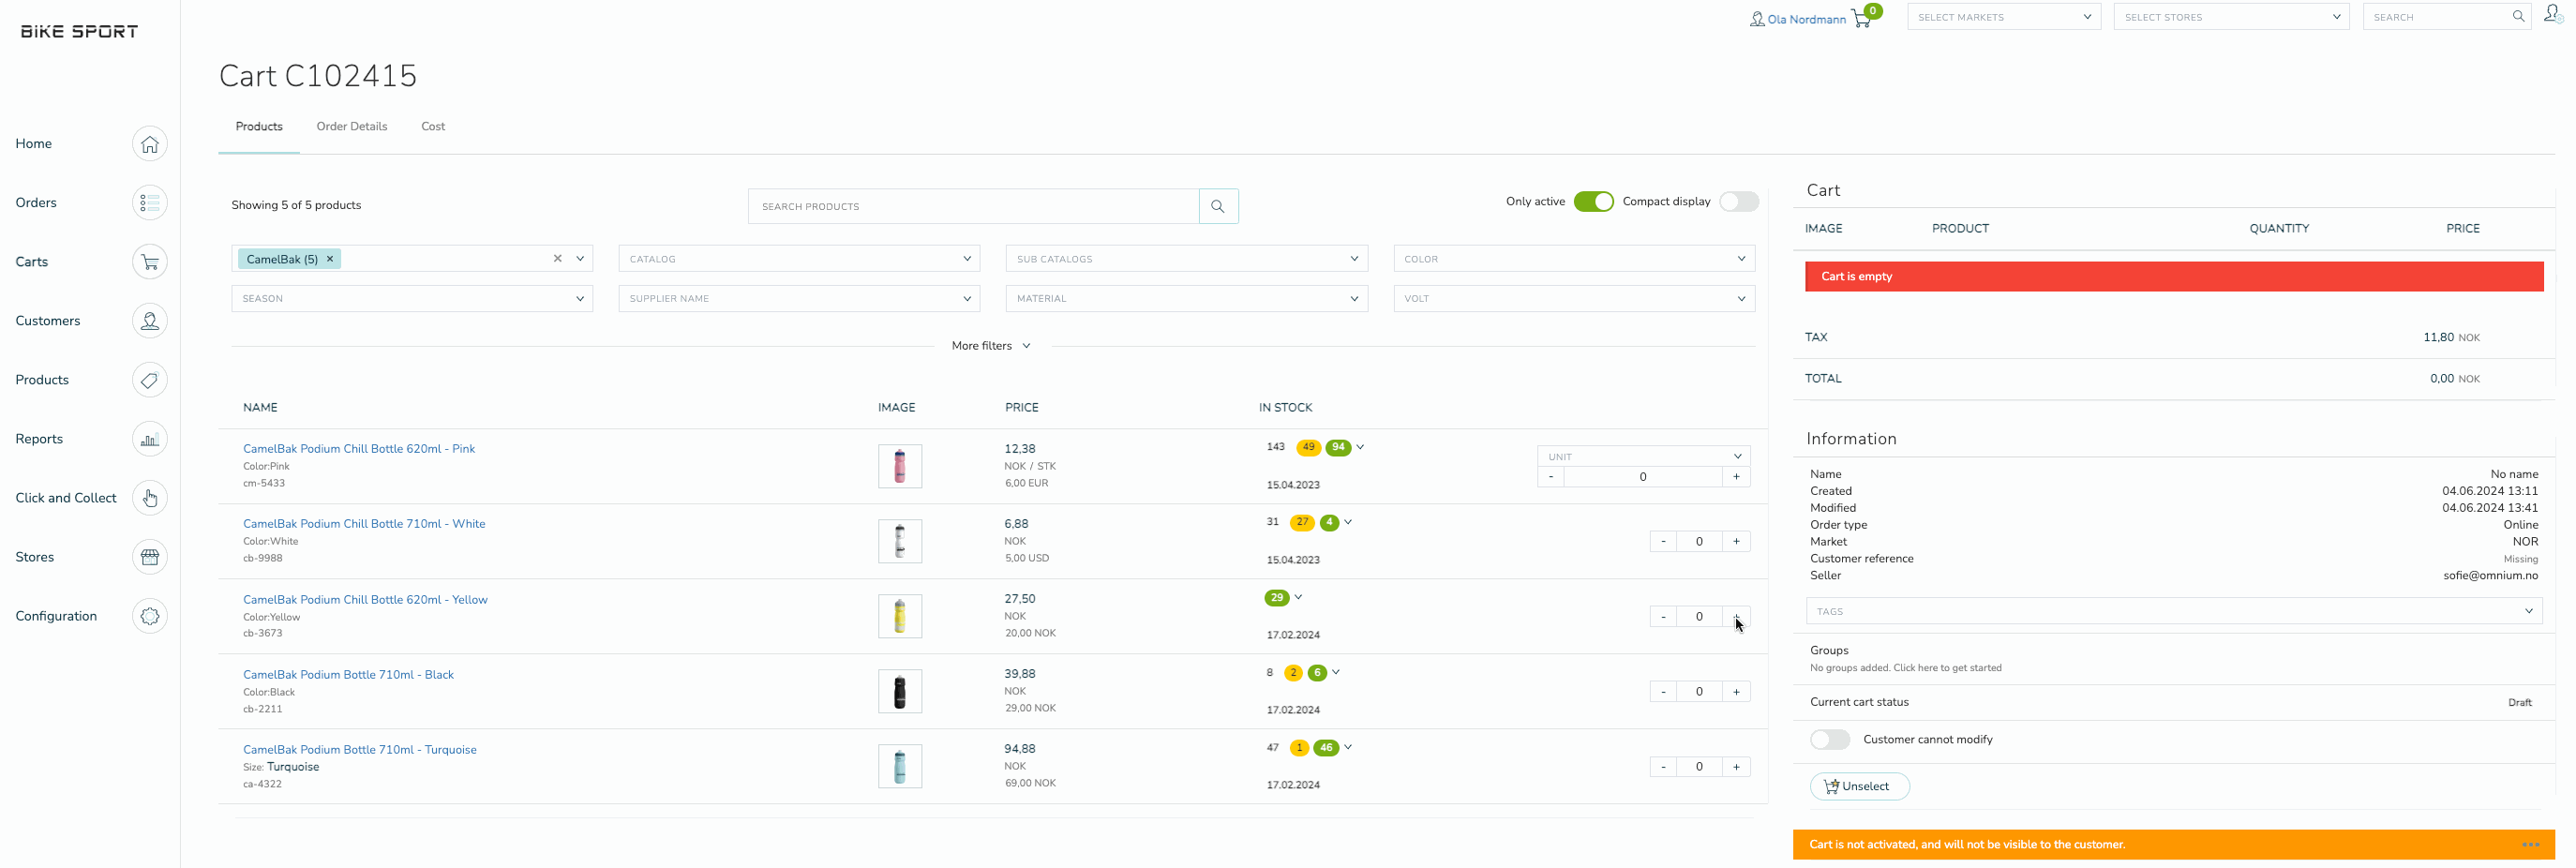Go to Orders in sidebar menu

(x=36, y=203)
